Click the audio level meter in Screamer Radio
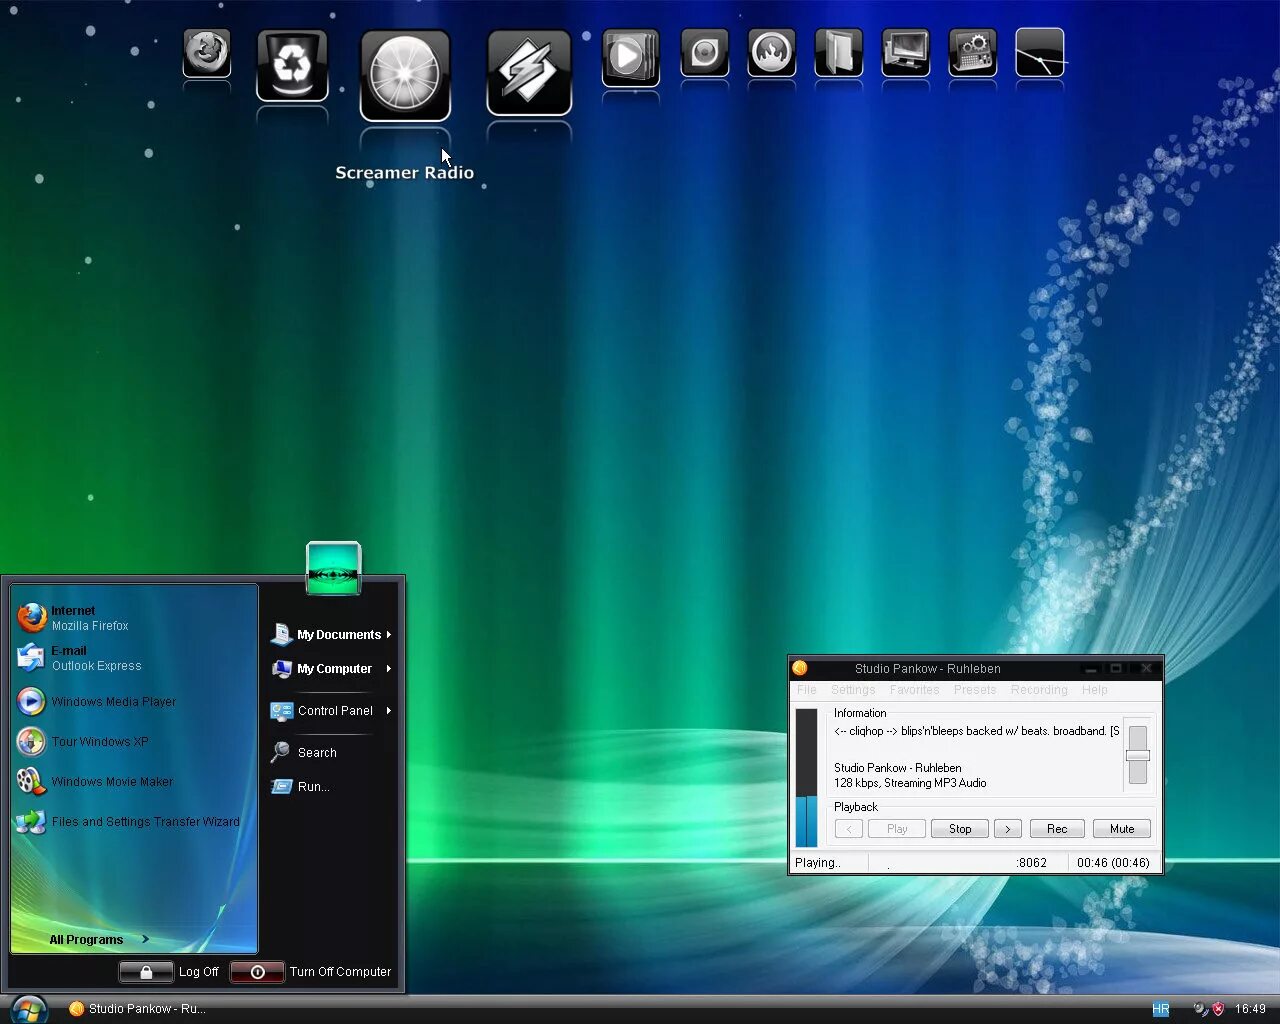 [806, 778]
